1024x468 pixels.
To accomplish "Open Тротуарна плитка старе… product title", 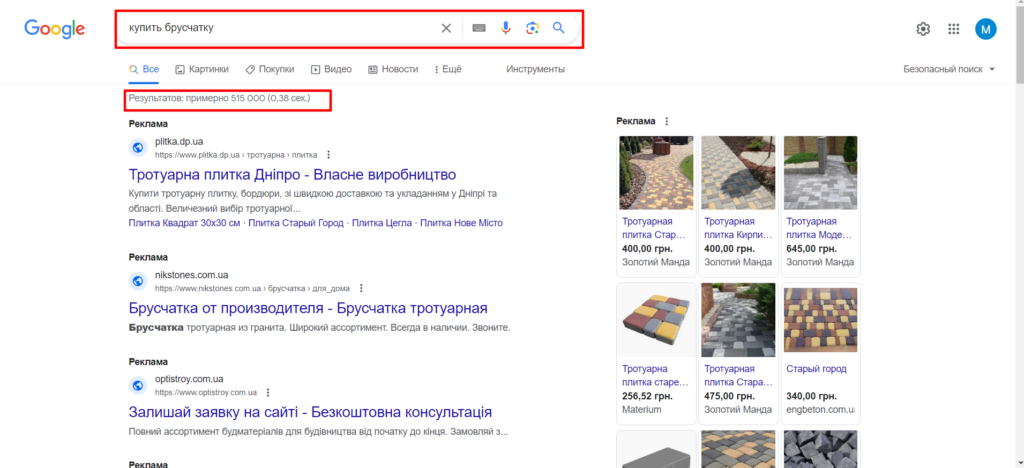I will 656,375.
